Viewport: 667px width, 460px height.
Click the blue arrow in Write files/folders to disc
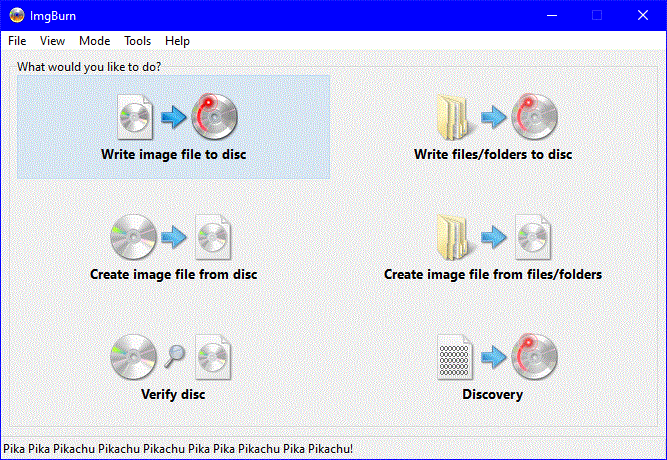click(493, 117)
